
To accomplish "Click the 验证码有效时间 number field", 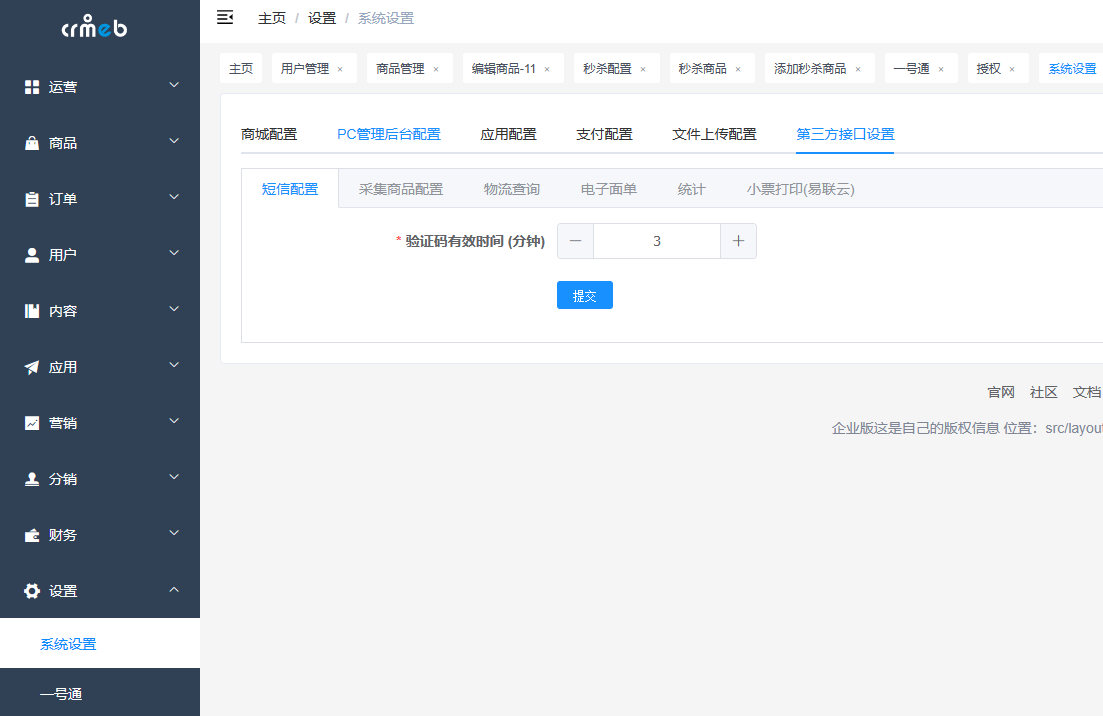I will (657, 241).
